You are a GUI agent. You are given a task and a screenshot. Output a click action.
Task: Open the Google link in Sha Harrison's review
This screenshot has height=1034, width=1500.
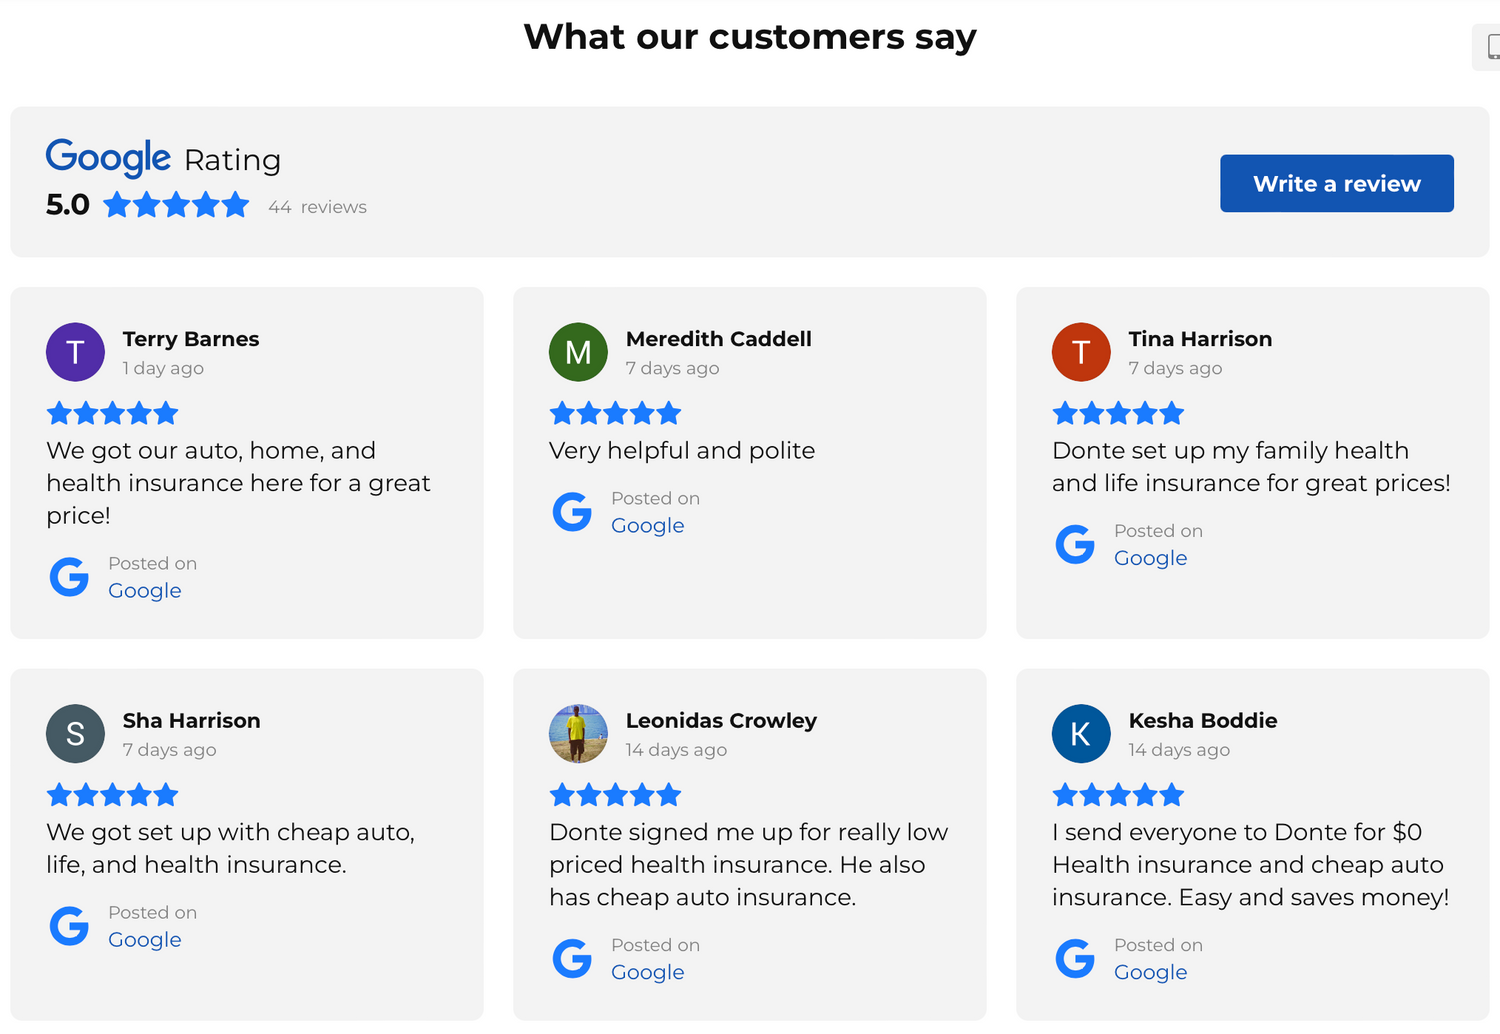[145, 940]
